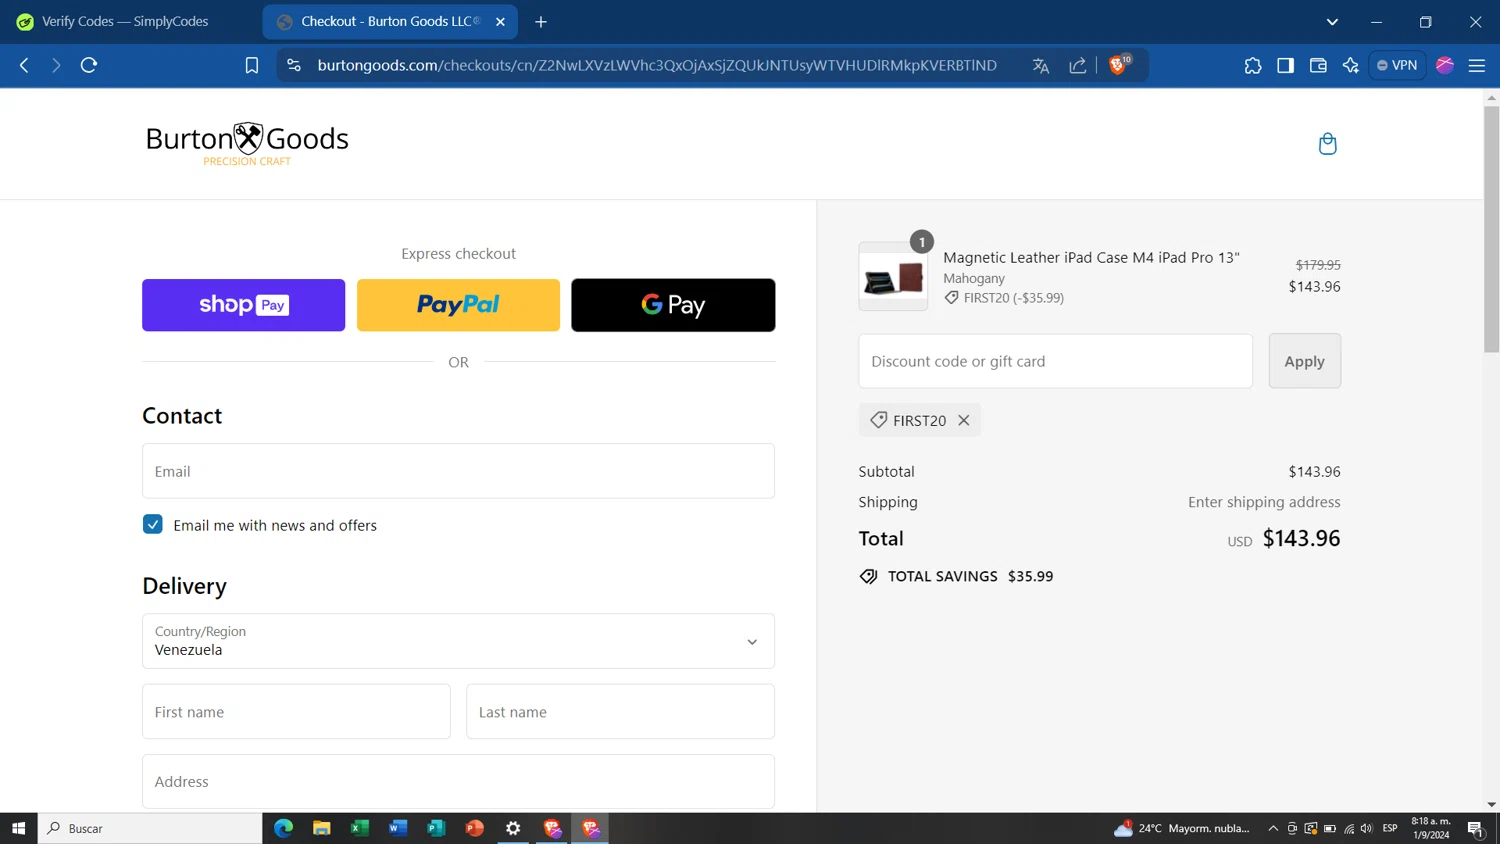1500x844 pixels.
Task: Open the volume control in tray
Action: click(x=1367, y=828)
